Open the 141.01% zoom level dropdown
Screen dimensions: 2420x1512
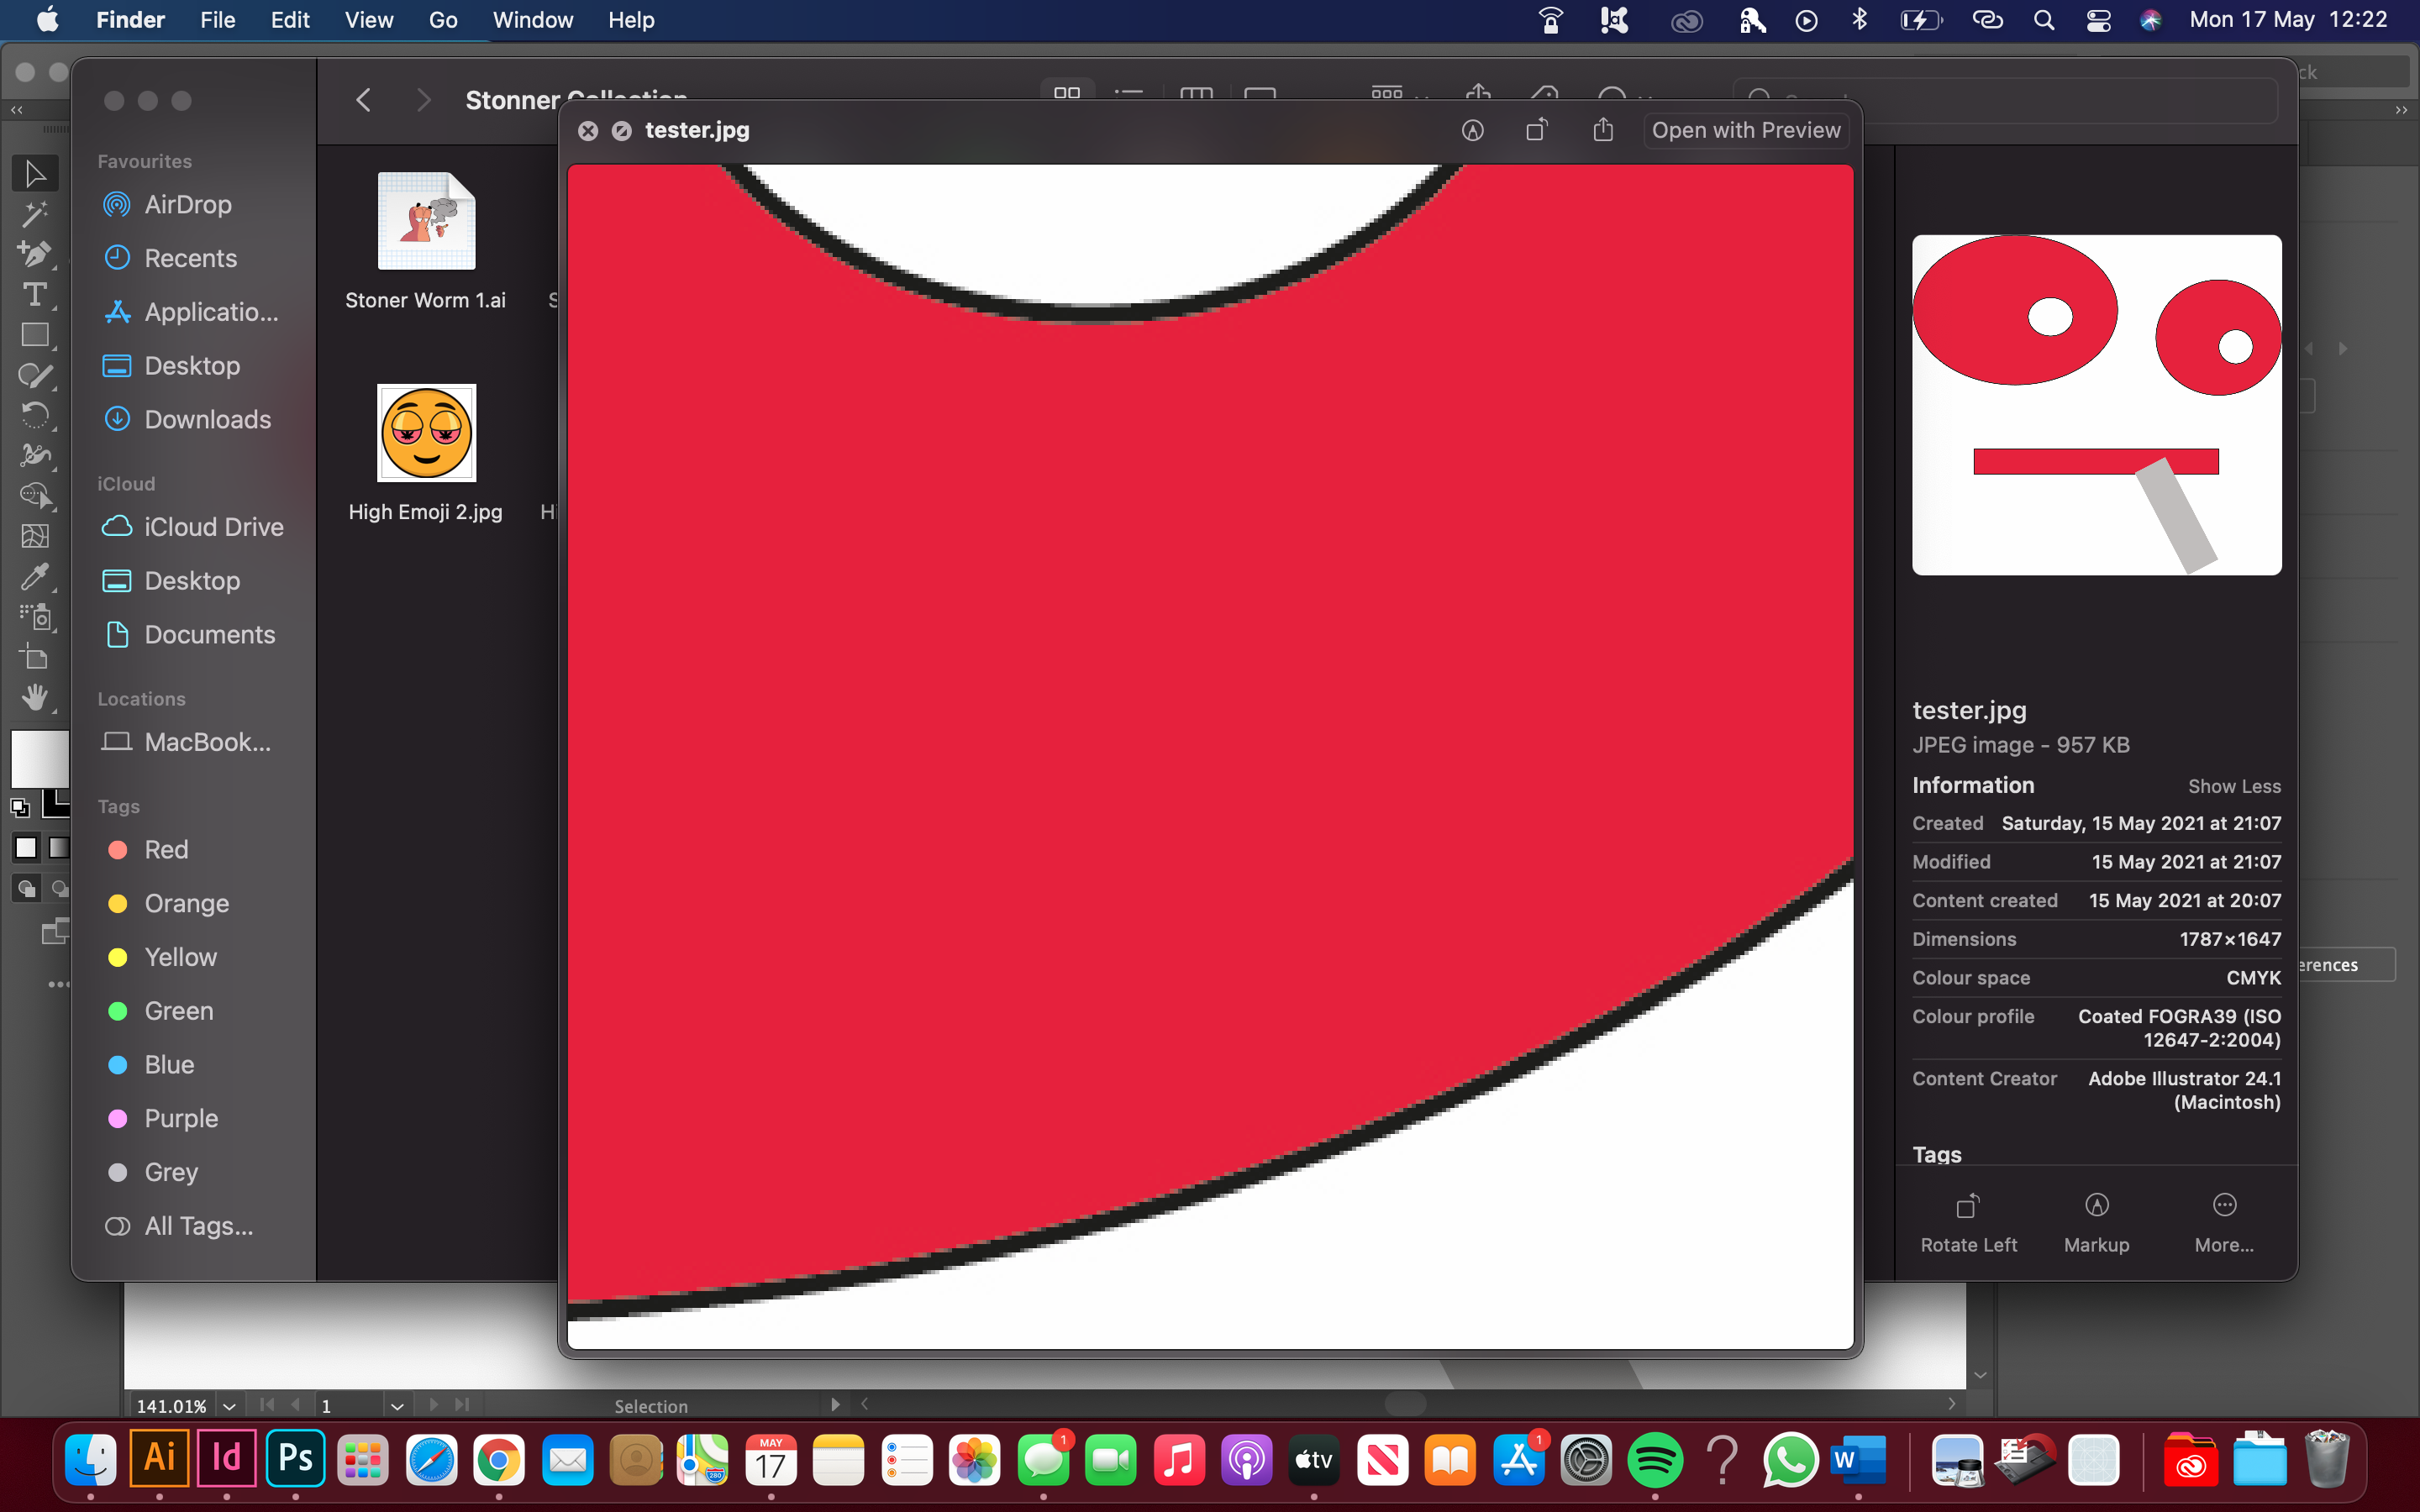tap(230, 1405)
